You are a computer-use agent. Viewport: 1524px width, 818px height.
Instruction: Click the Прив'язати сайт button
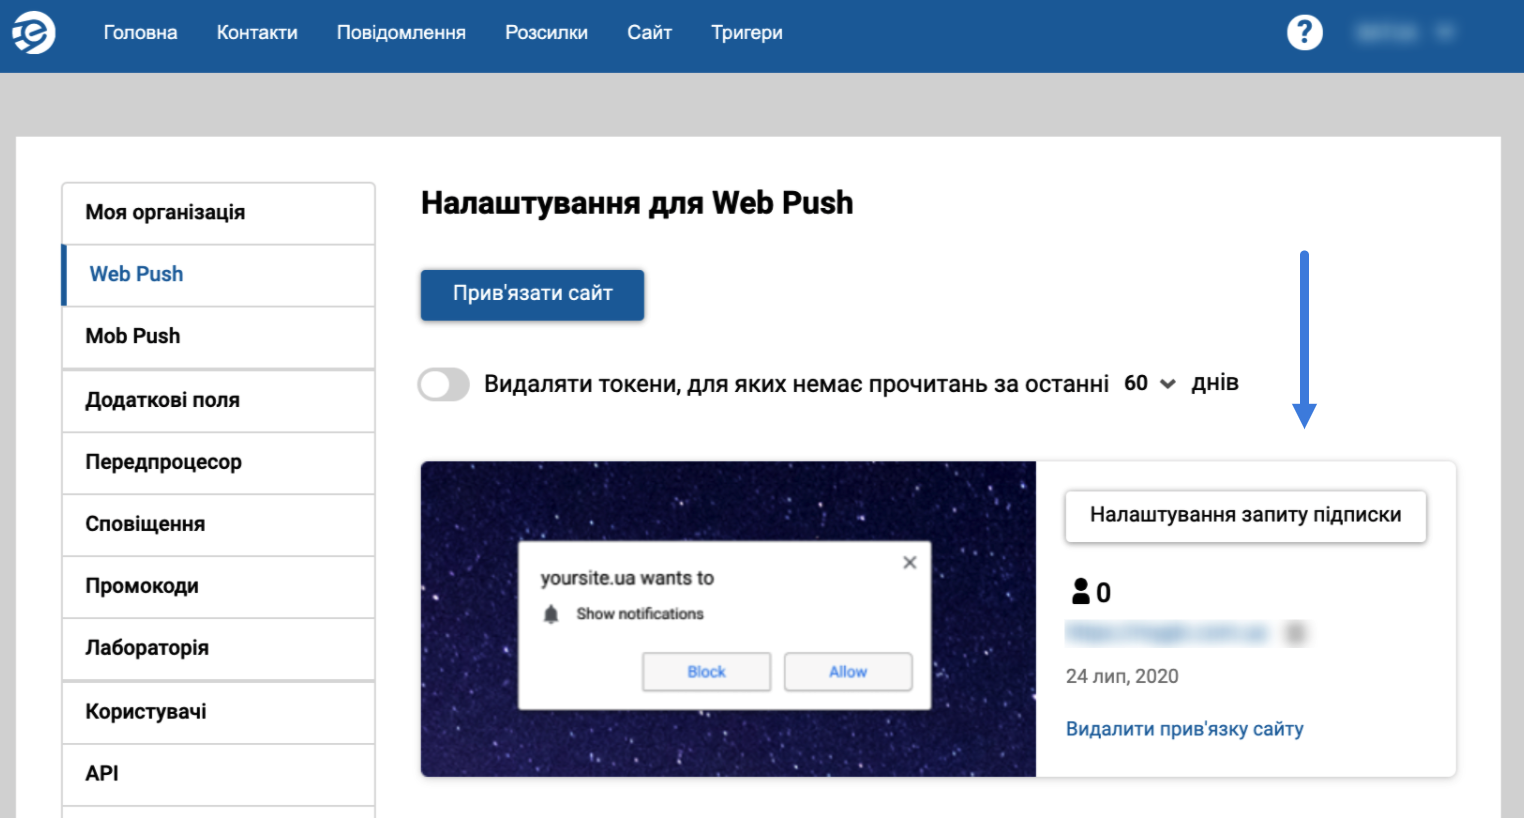pos(532,294)
